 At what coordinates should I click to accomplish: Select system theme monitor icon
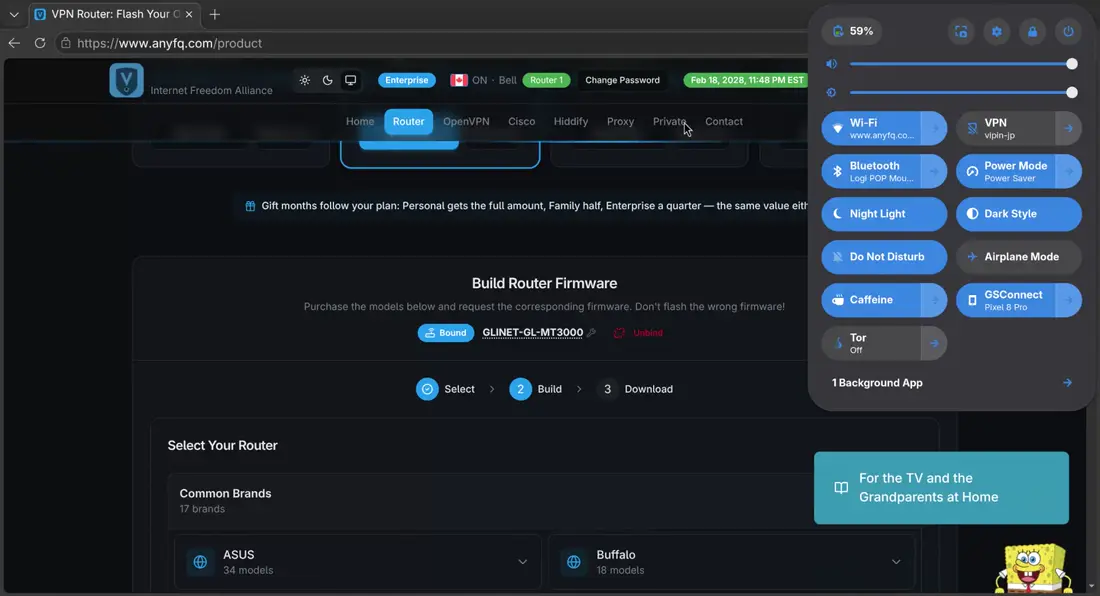351,80
